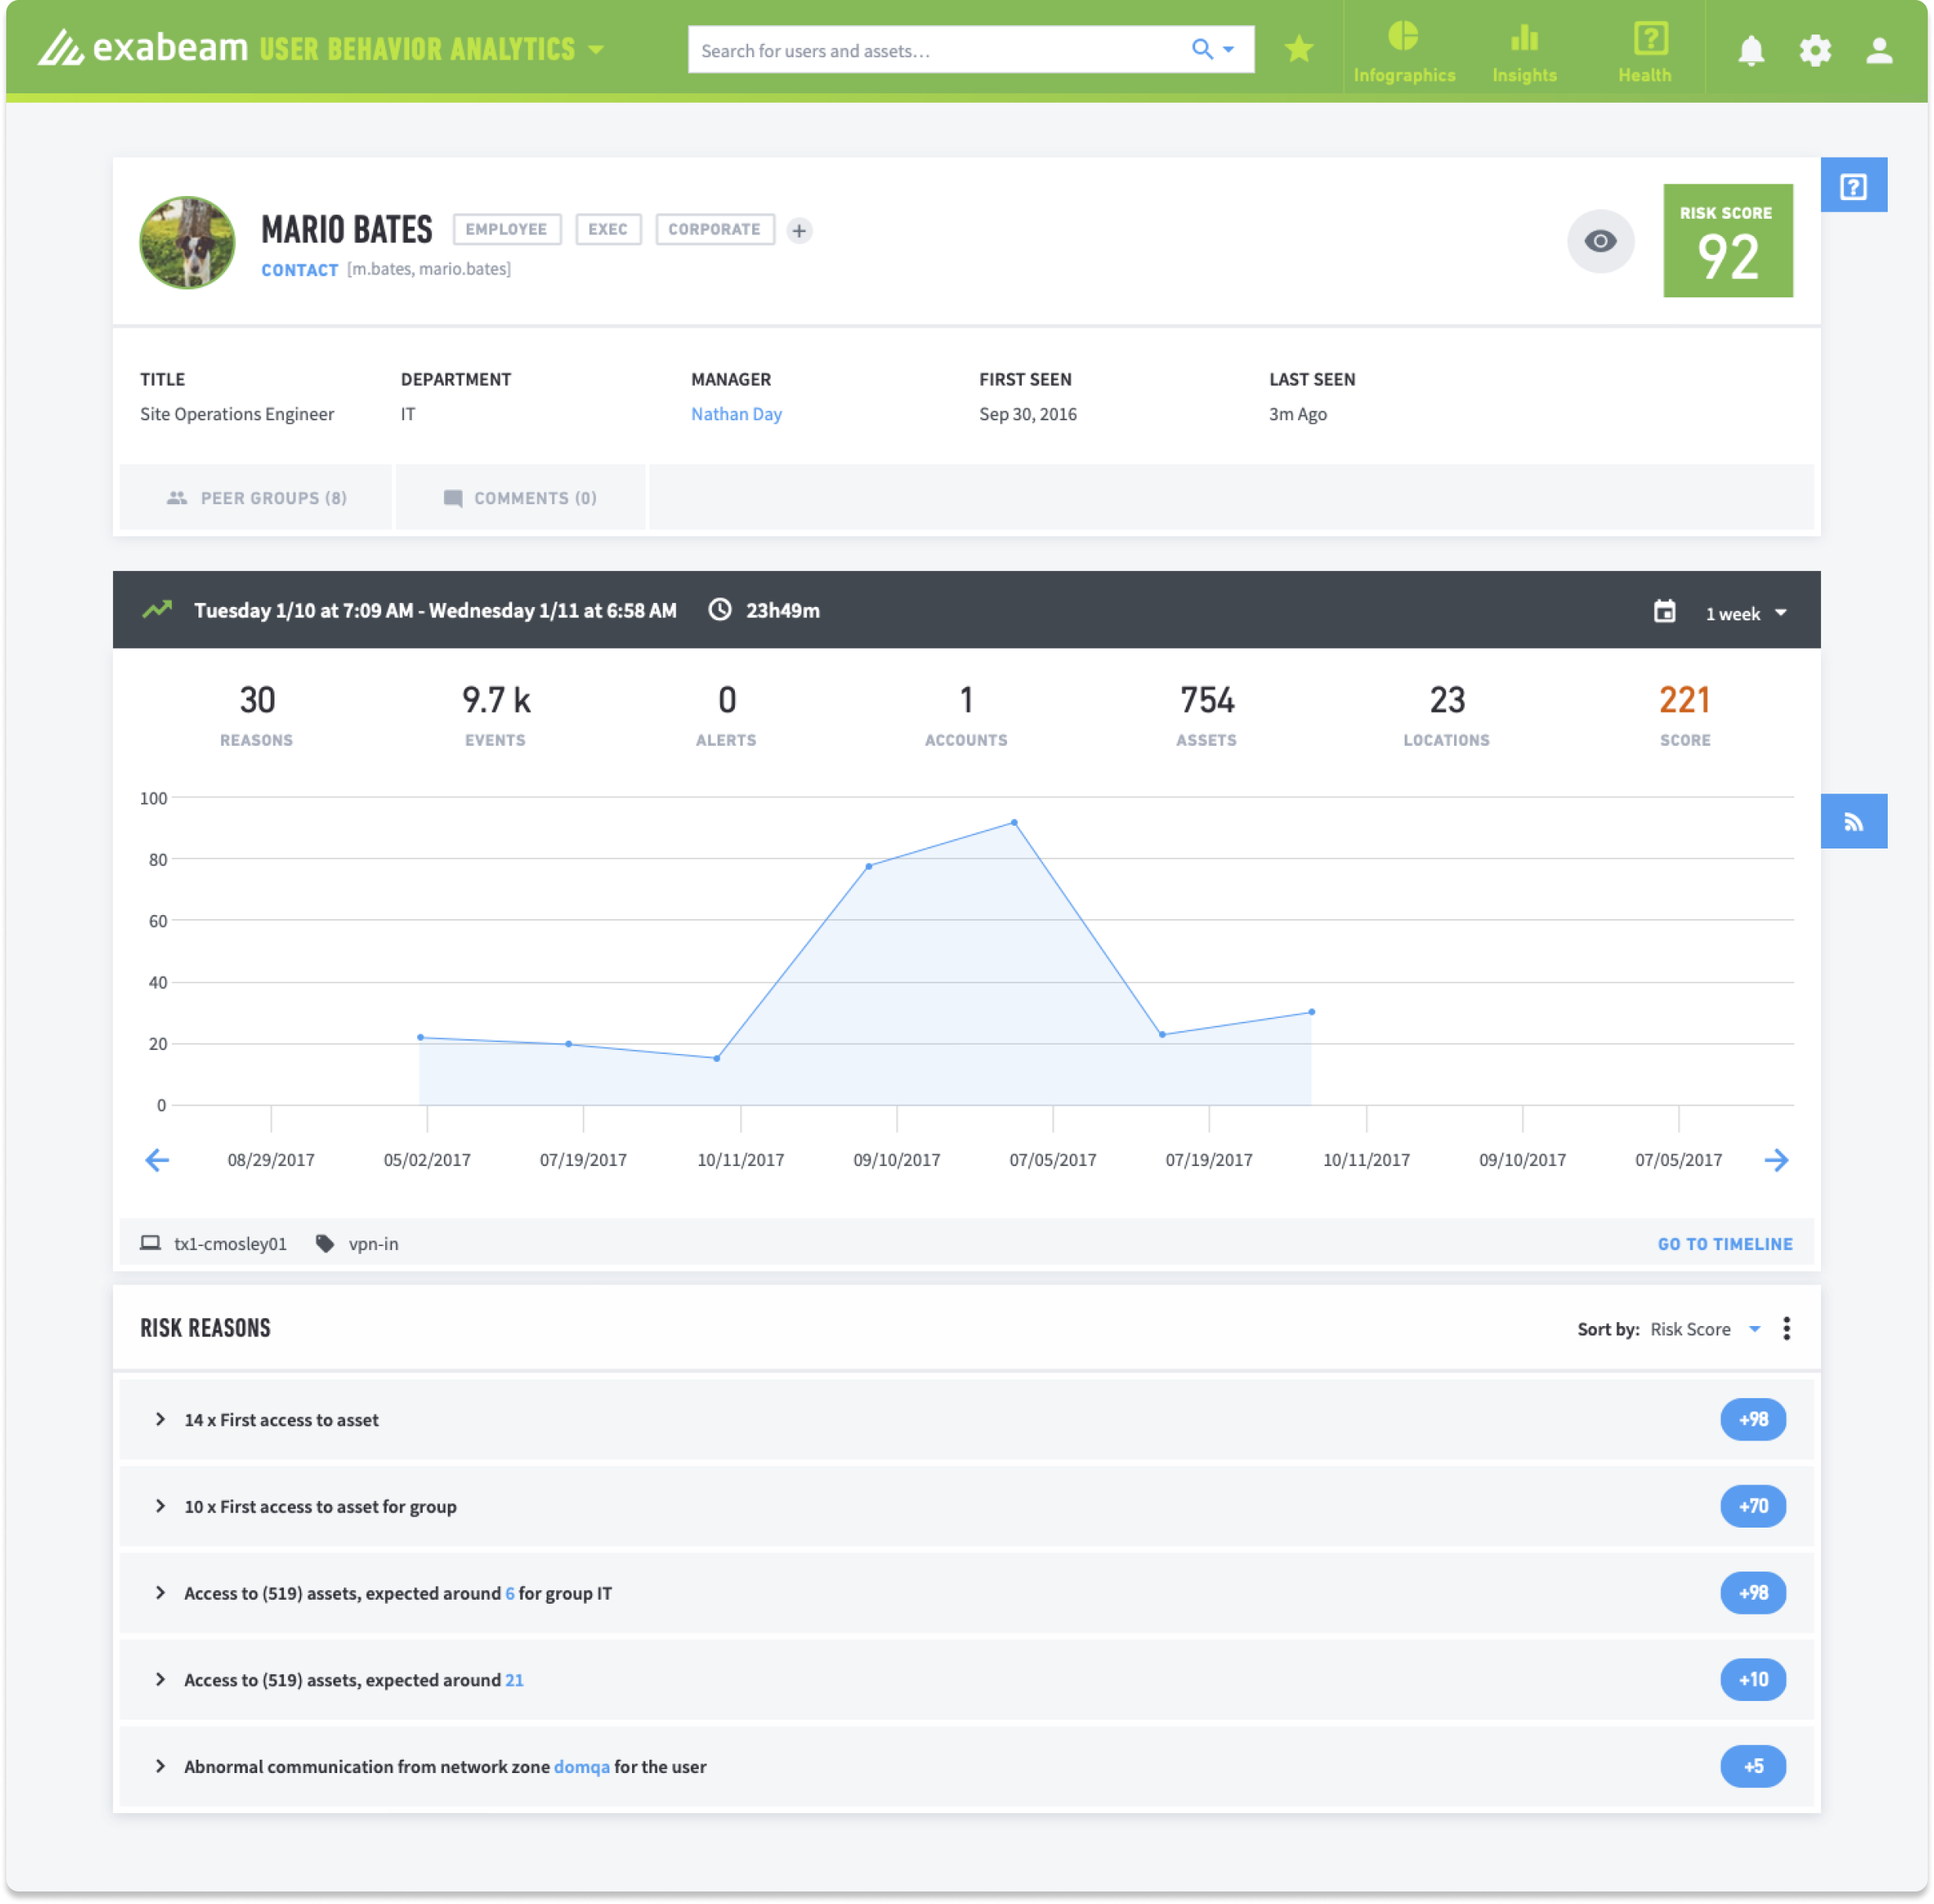The height and width of the screenshot is (1904, 1934).
Task: Open the user profile icon
Action: pos(1879,50)
